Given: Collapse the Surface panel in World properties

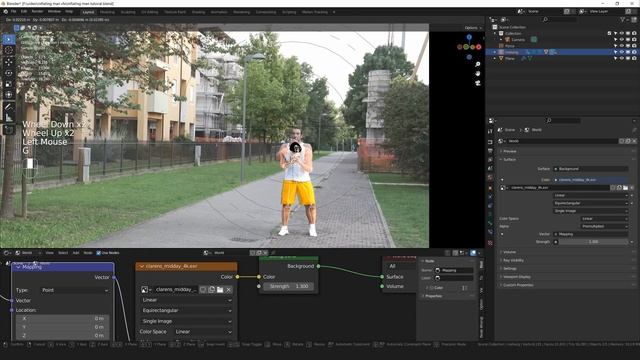Looking at the screenshot, I should pyautogui.click(x=509, y=160).
